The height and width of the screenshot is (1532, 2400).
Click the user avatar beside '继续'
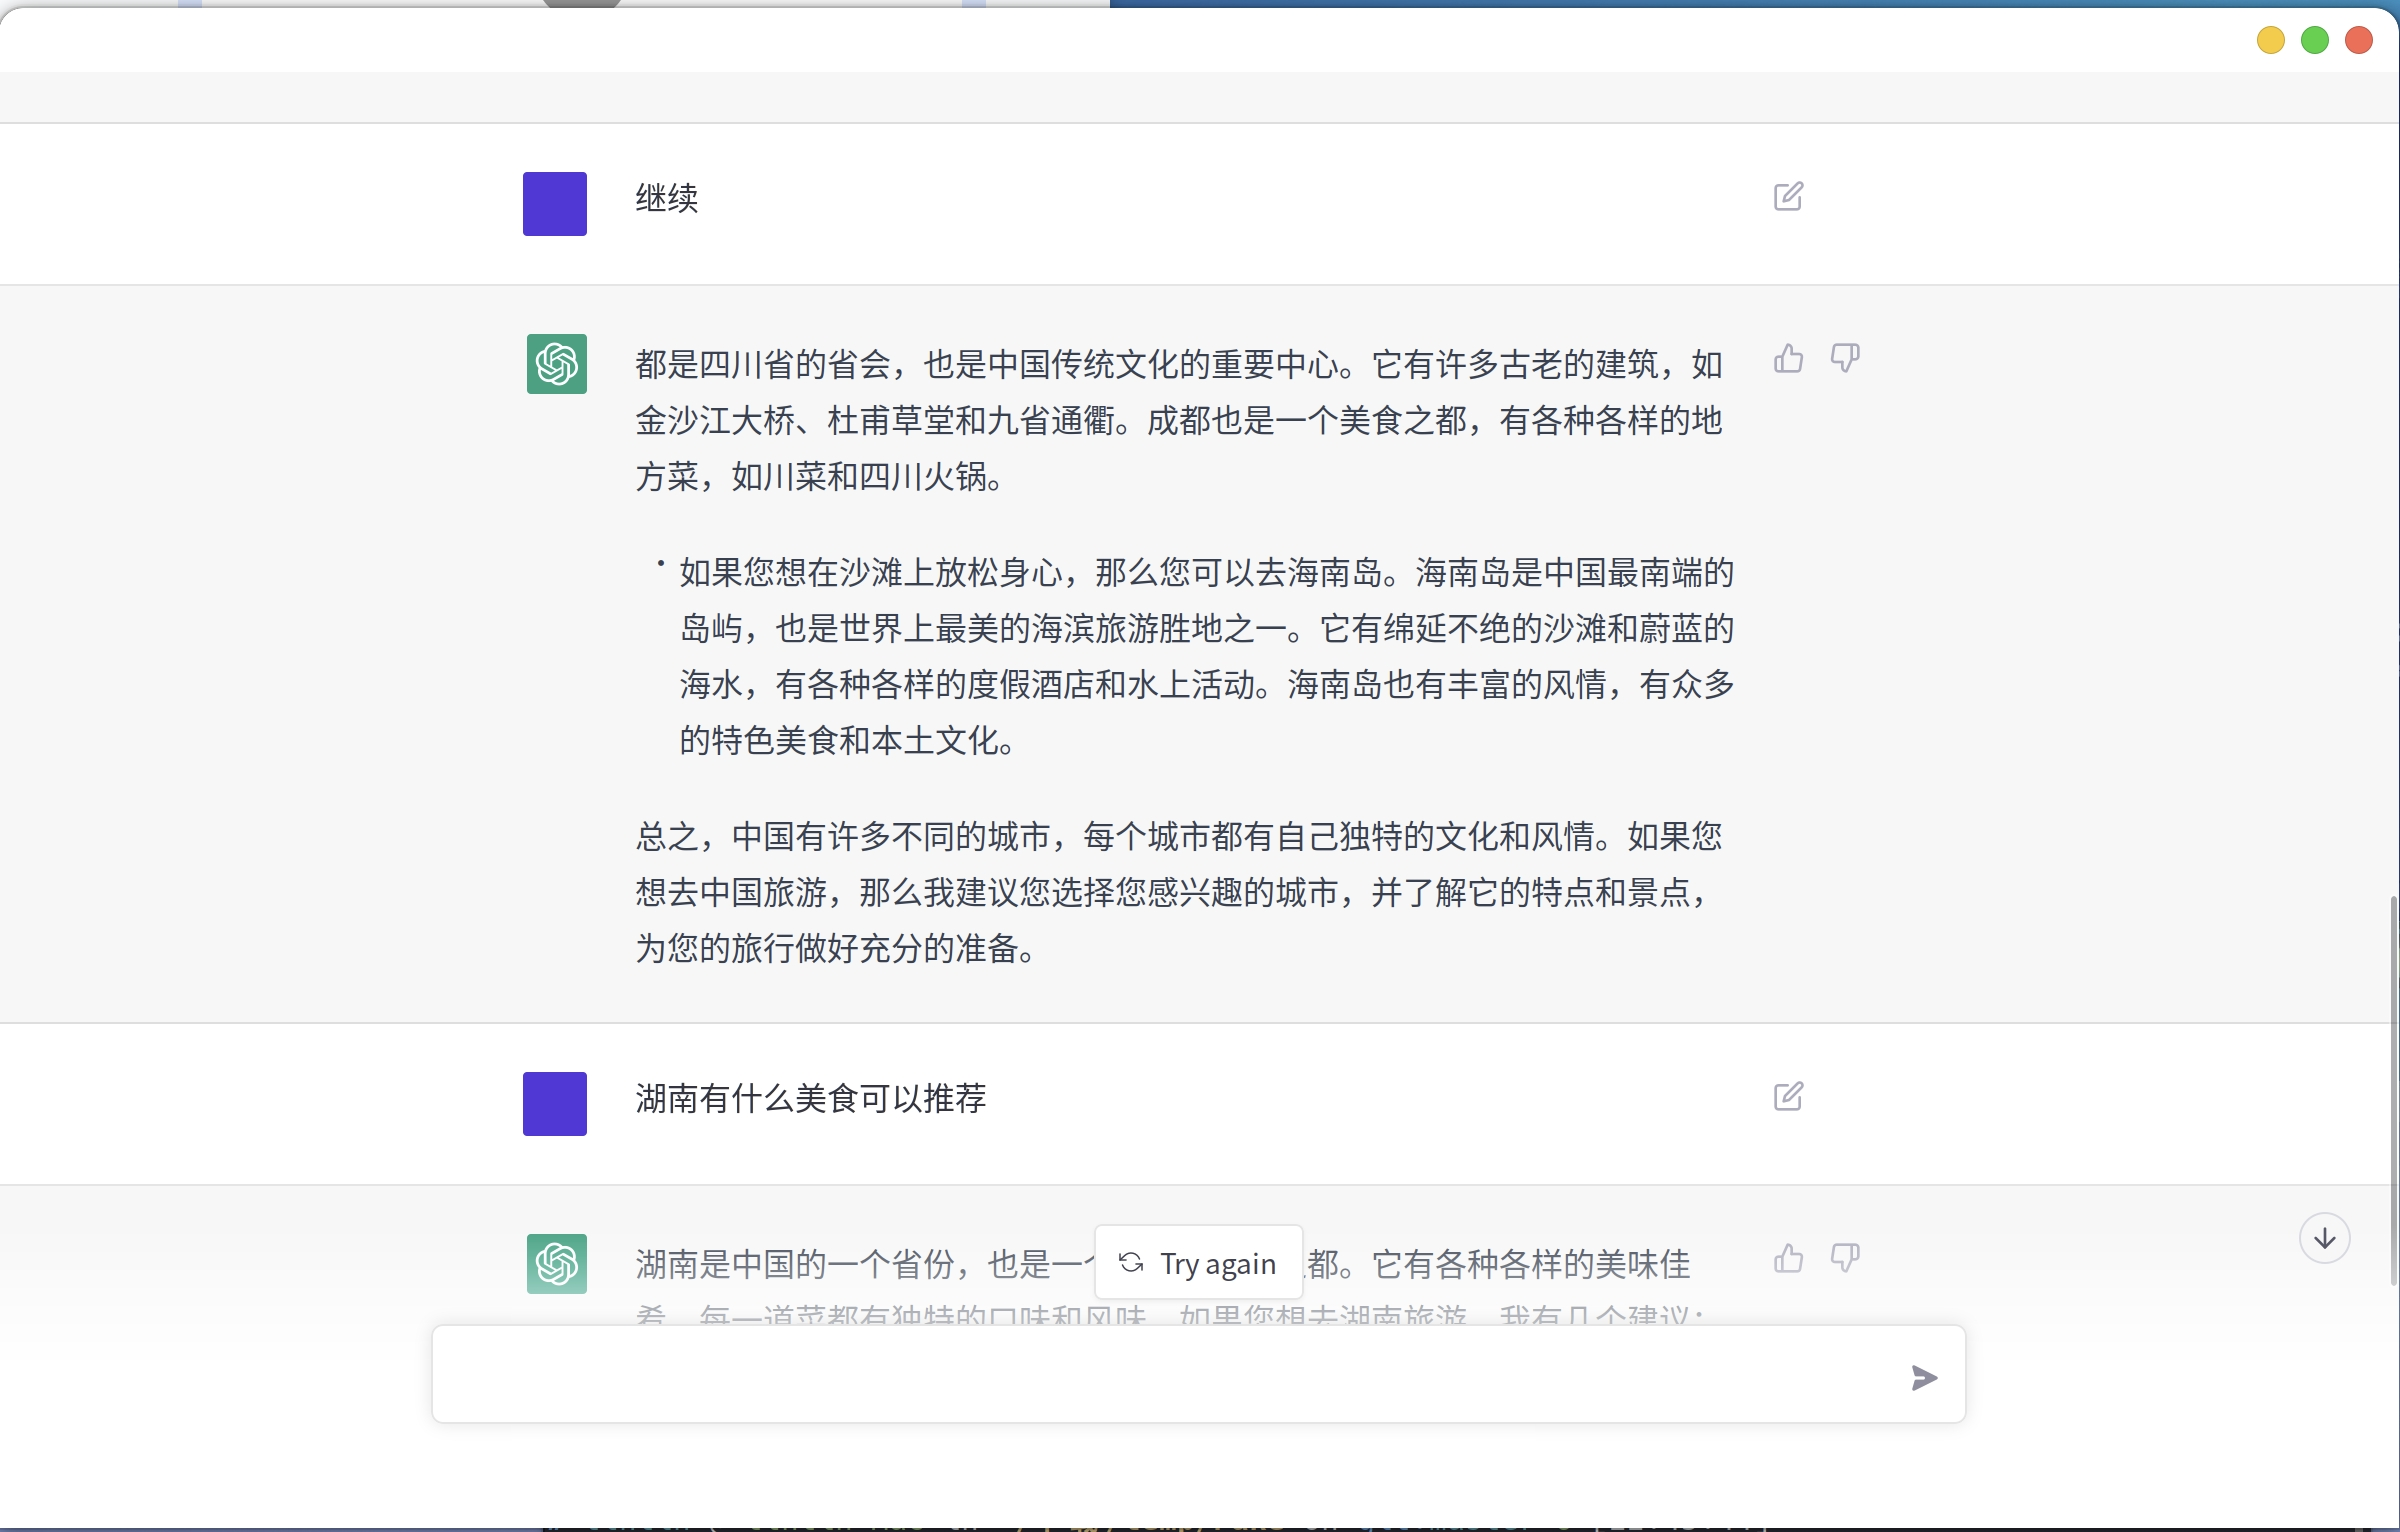[x=555, y=204]
